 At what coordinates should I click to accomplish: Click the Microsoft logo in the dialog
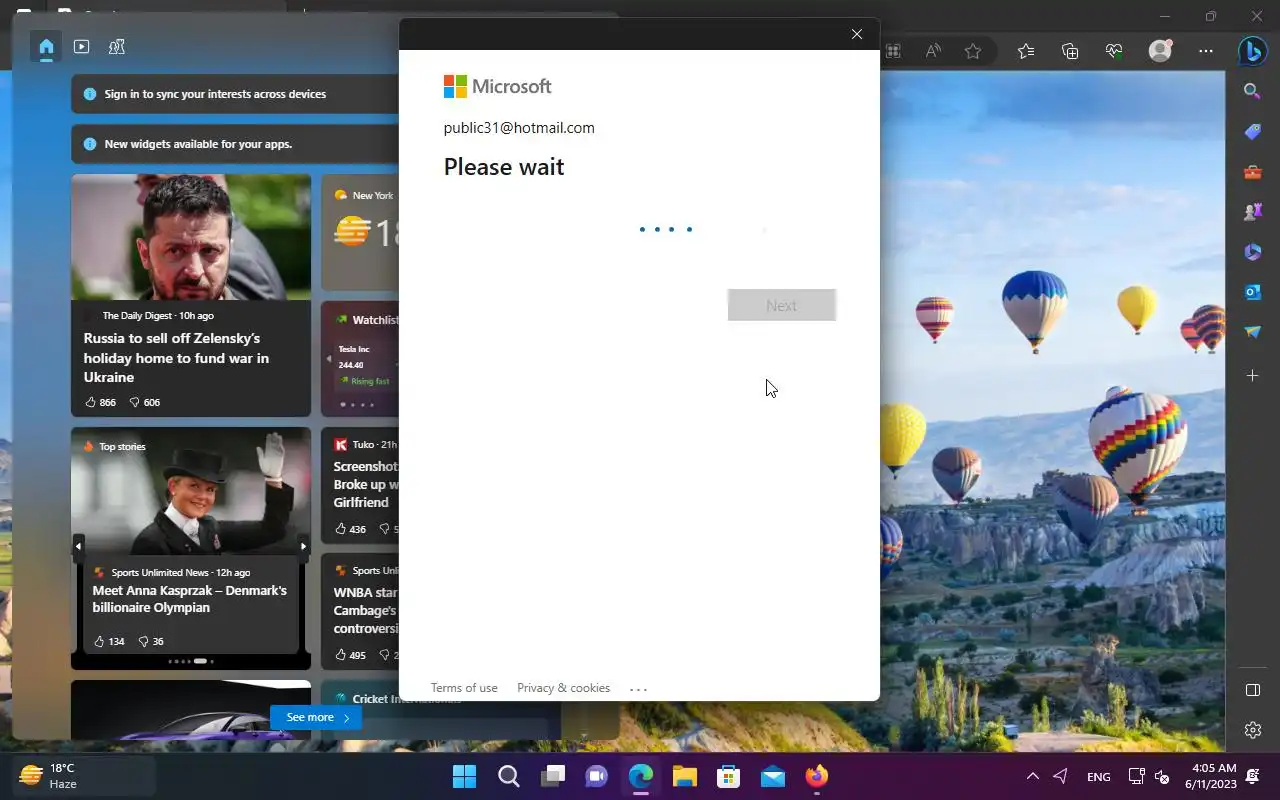click(498, 87)
